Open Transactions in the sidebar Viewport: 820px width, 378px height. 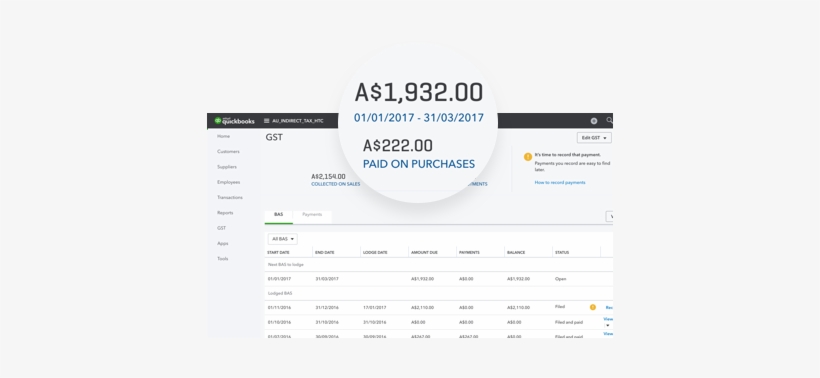pyautogui.click(x=230, y=198)
